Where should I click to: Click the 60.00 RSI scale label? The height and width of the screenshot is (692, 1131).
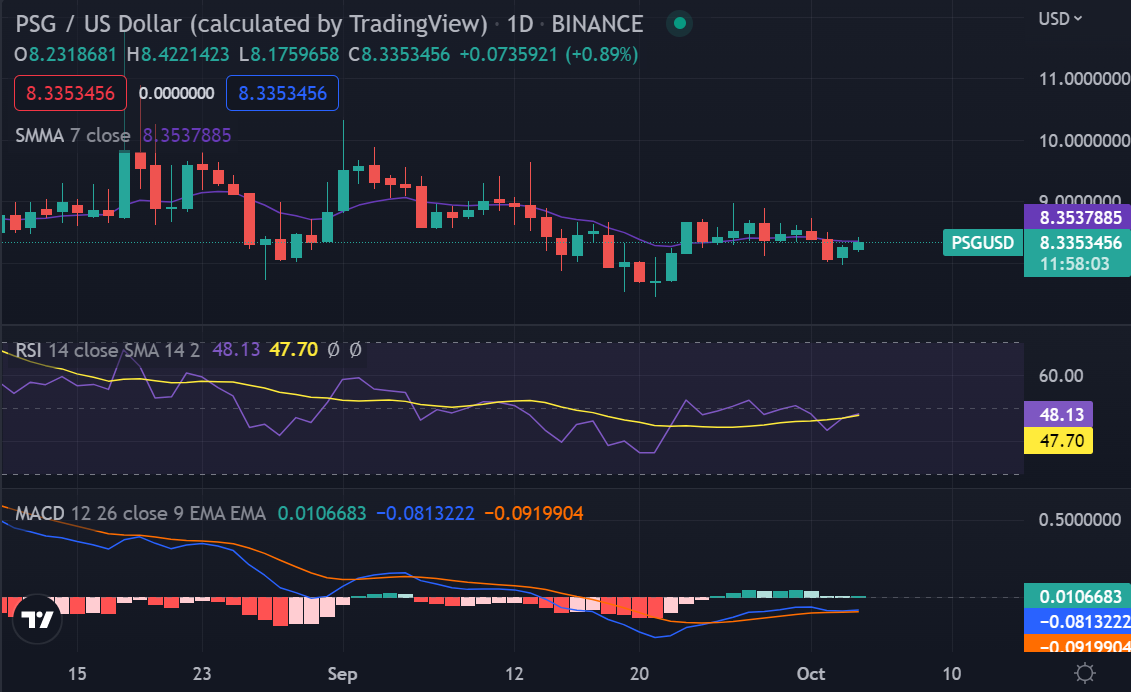pyautogui.click(x=1060, y=375)
